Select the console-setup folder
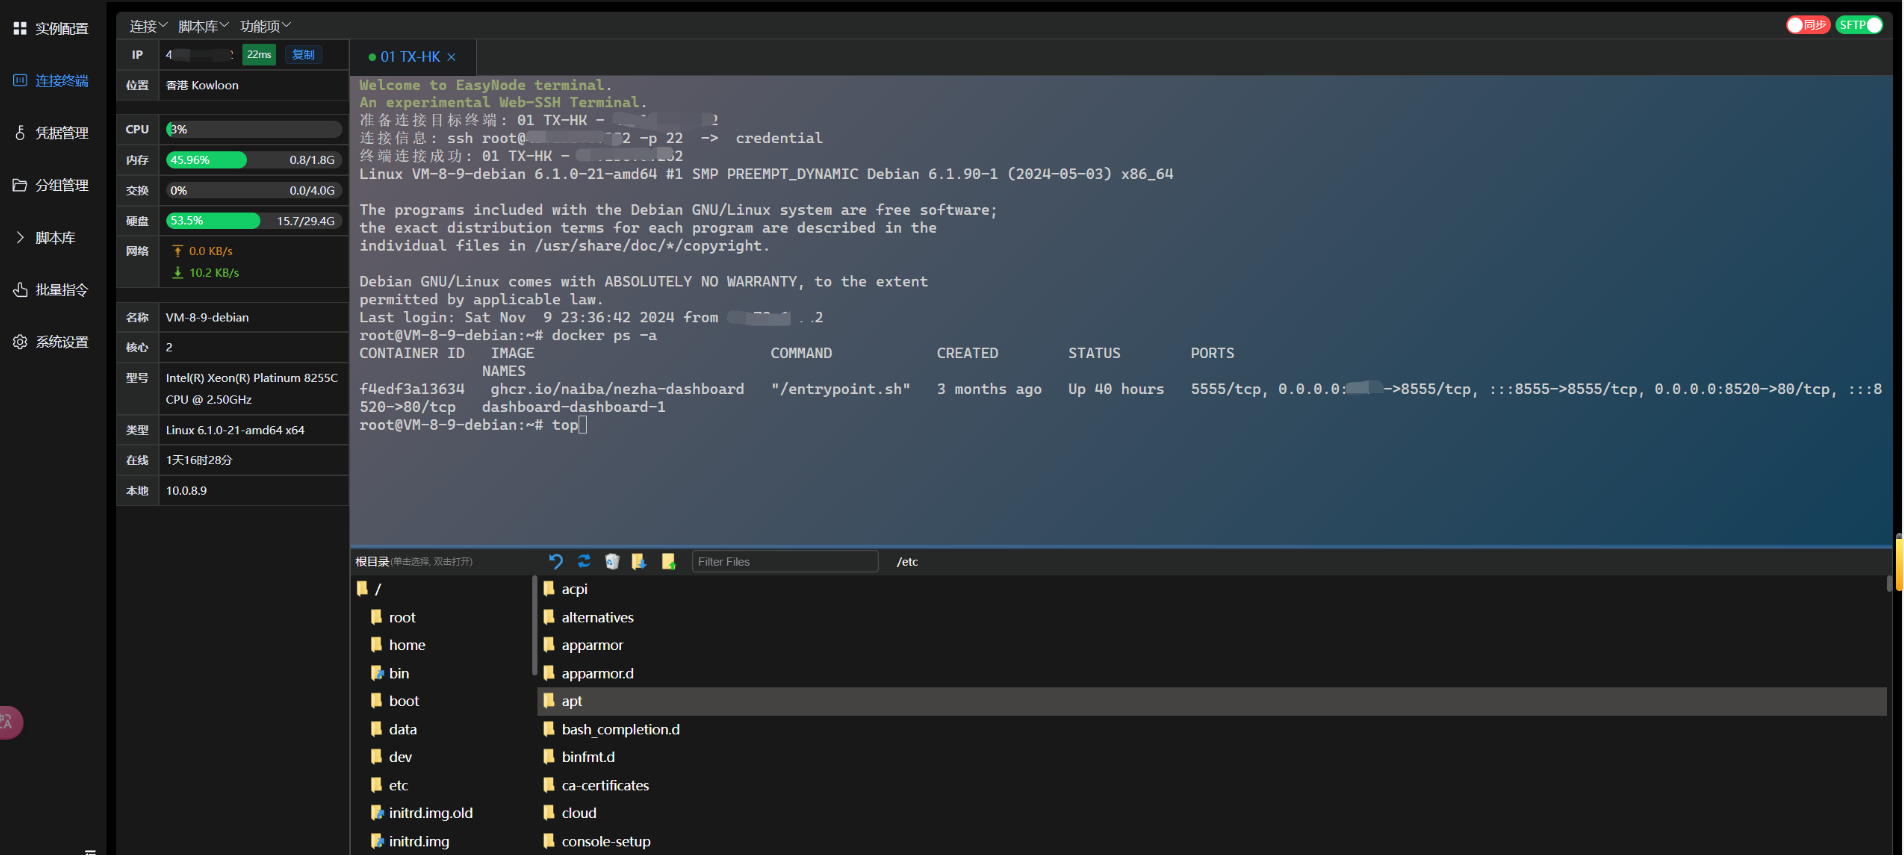 (597, 841)
